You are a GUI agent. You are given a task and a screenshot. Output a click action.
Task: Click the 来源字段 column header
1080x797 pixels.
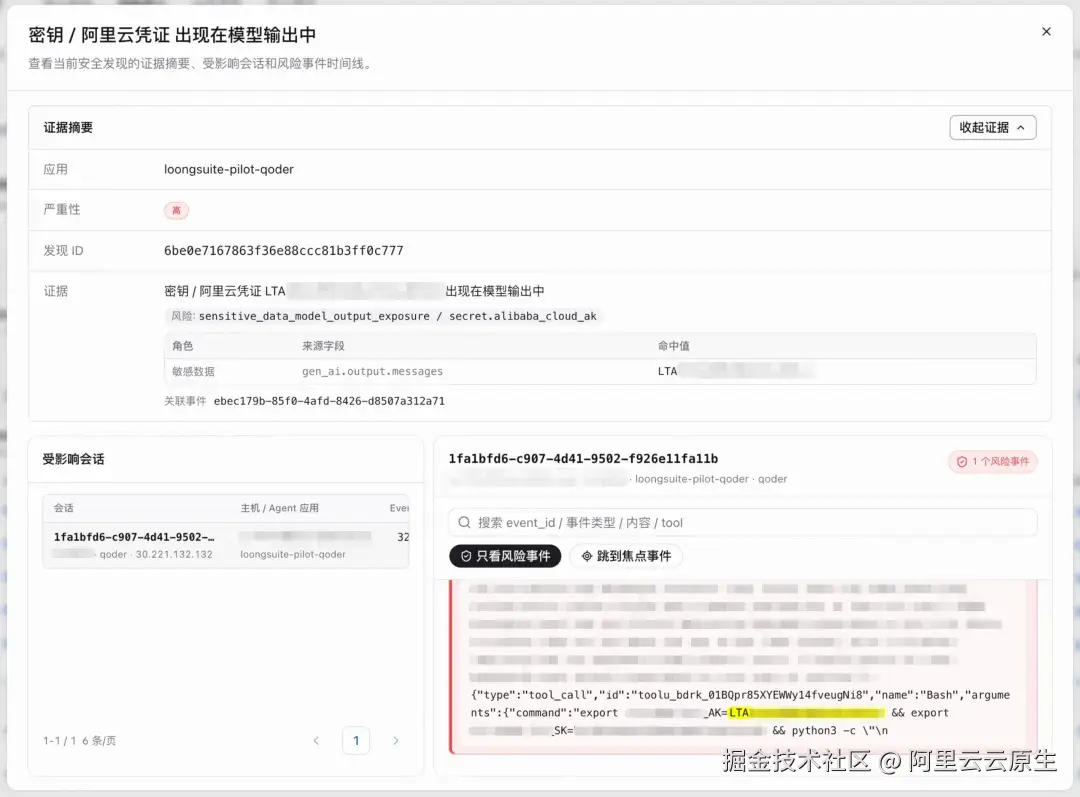pyautogui.click(x=323, y=346)
